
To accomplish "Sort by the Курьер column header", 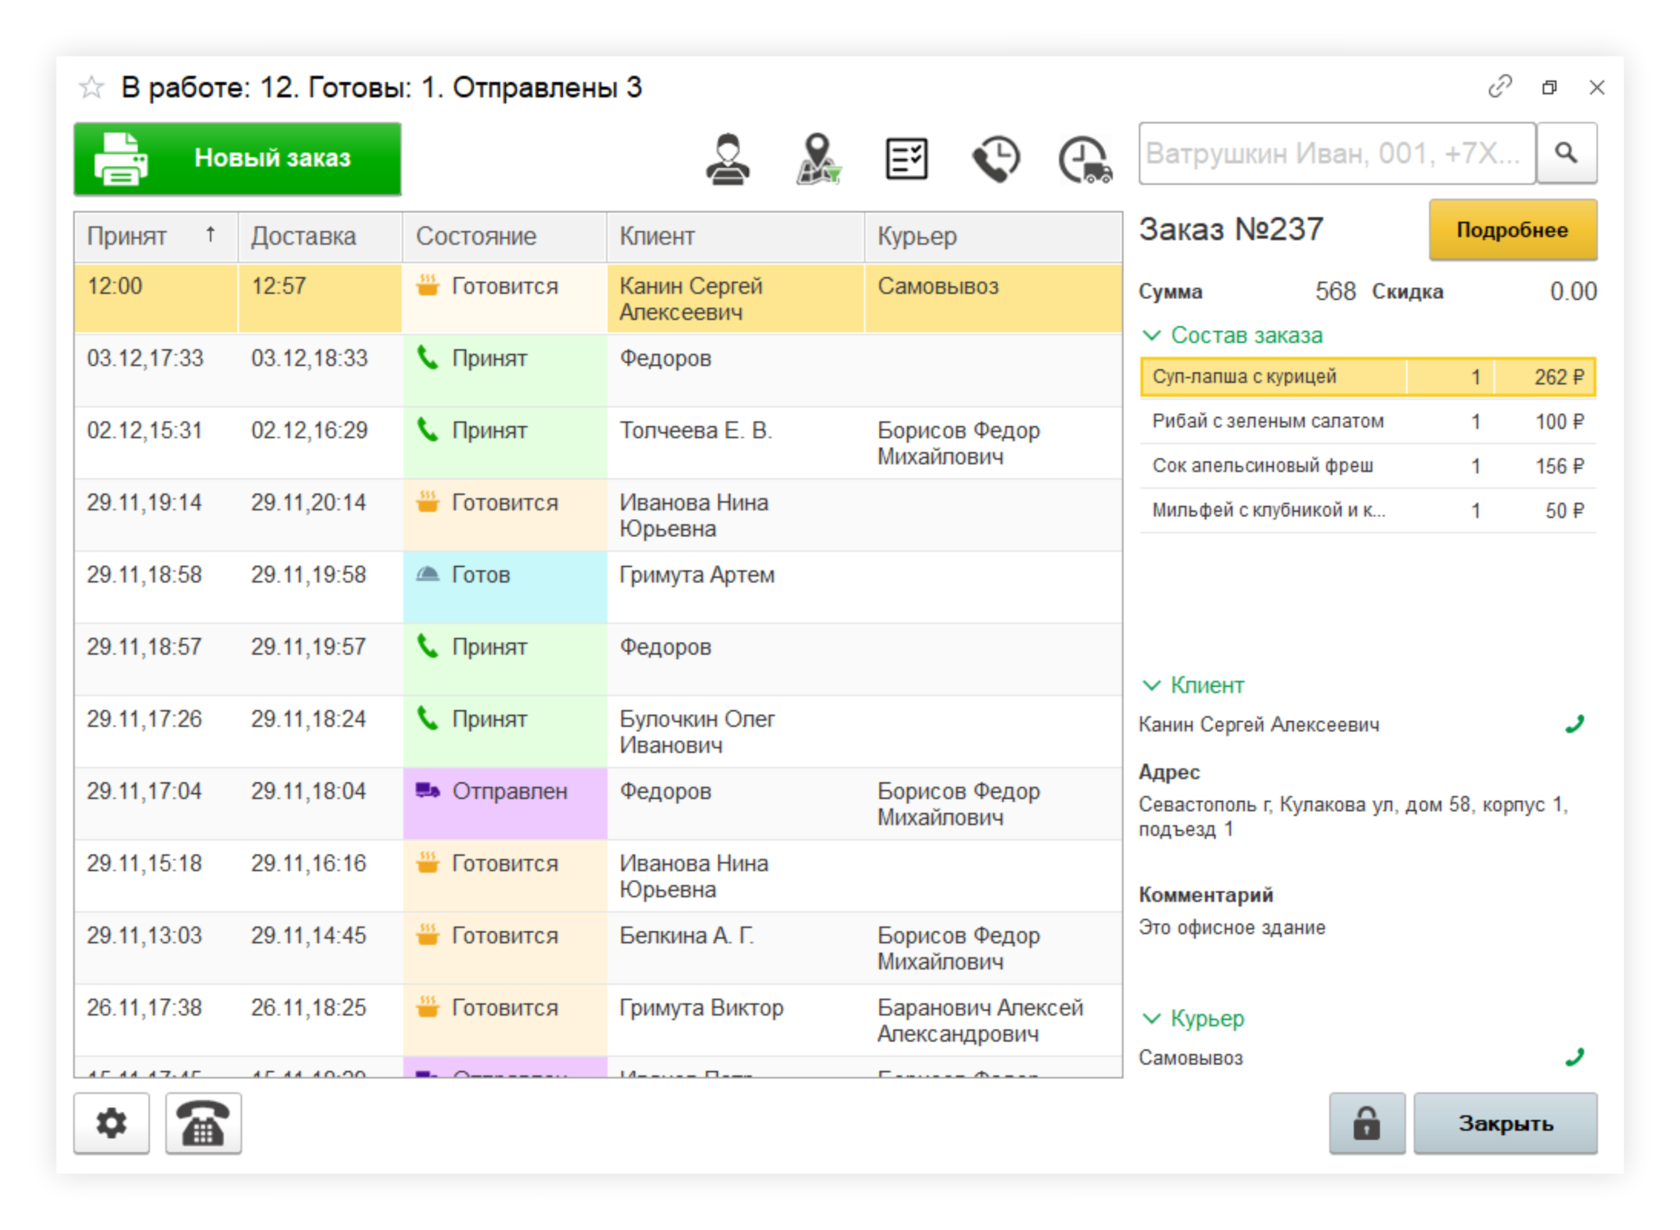I will point(994,237).
